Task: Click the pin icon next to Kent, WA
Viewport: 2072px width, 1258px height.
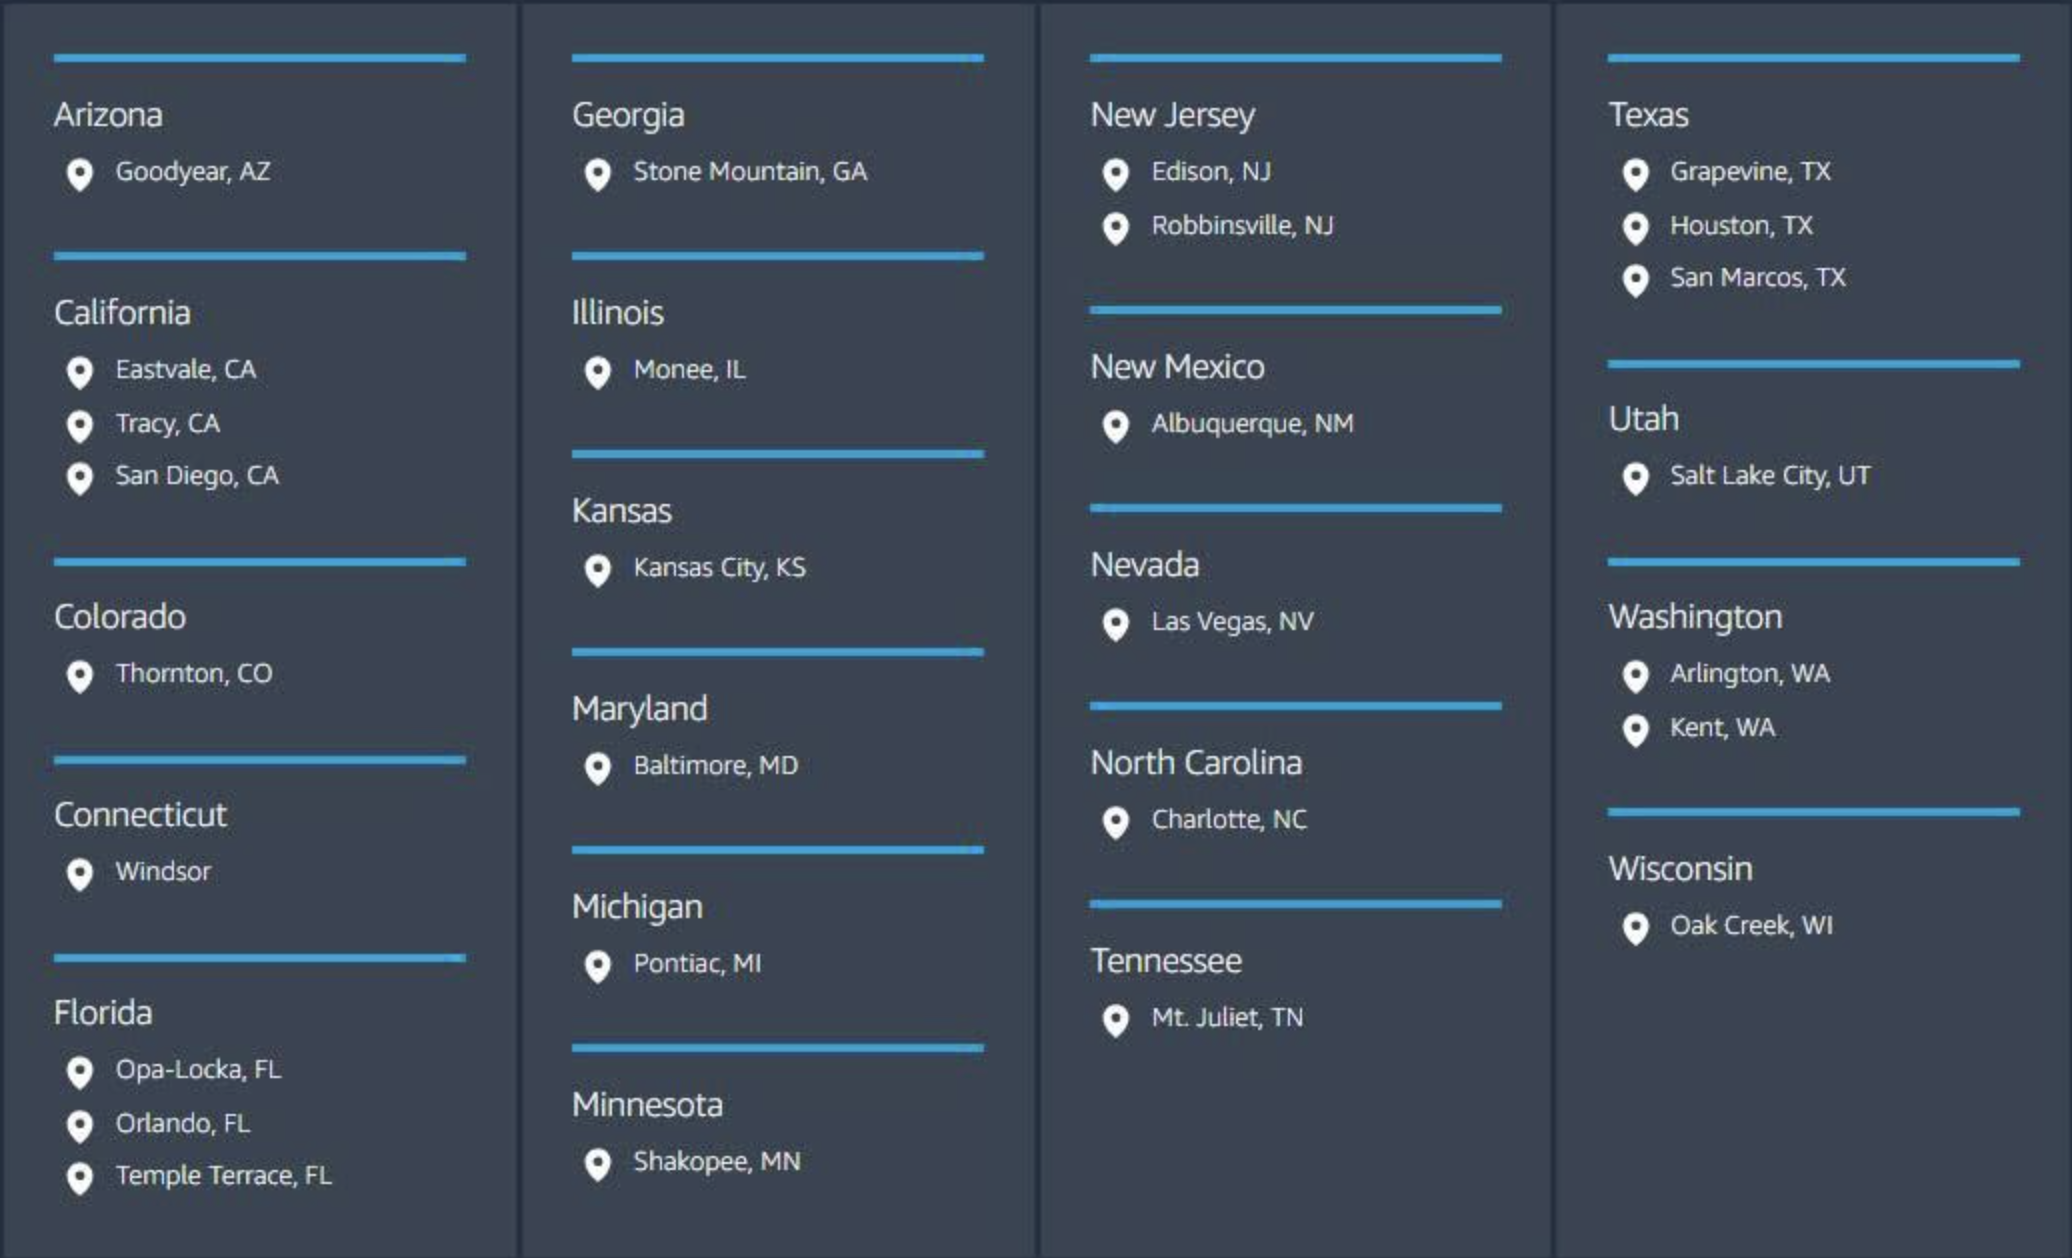Action: click(x=1635, y=731)
